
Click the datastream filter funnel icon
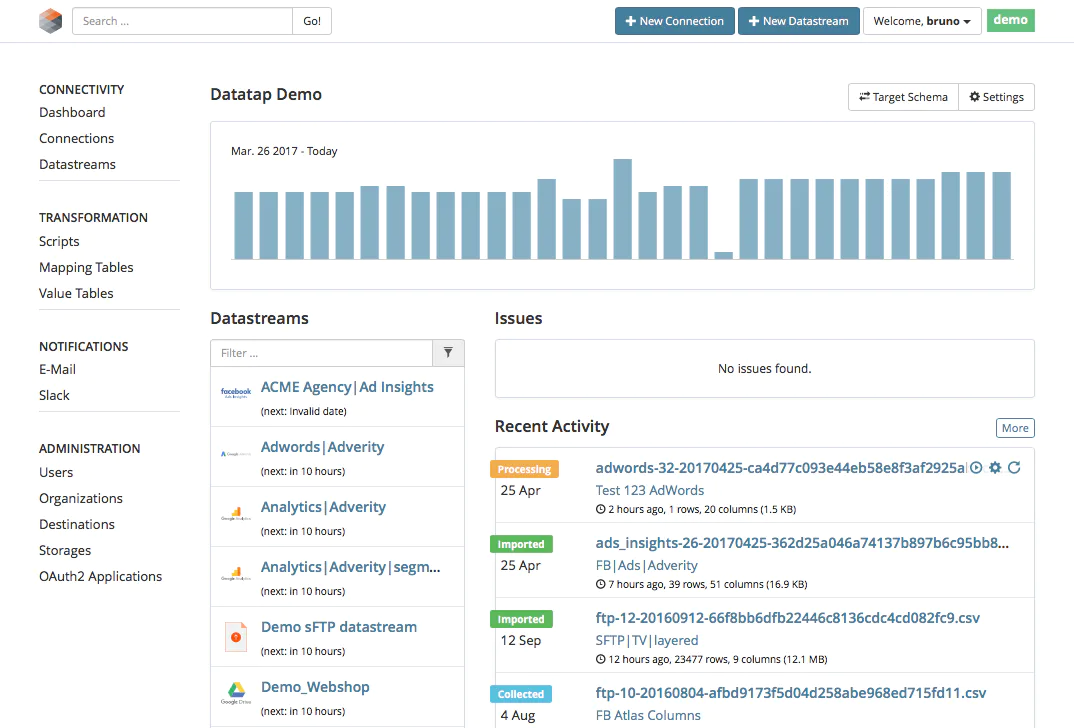448,353
